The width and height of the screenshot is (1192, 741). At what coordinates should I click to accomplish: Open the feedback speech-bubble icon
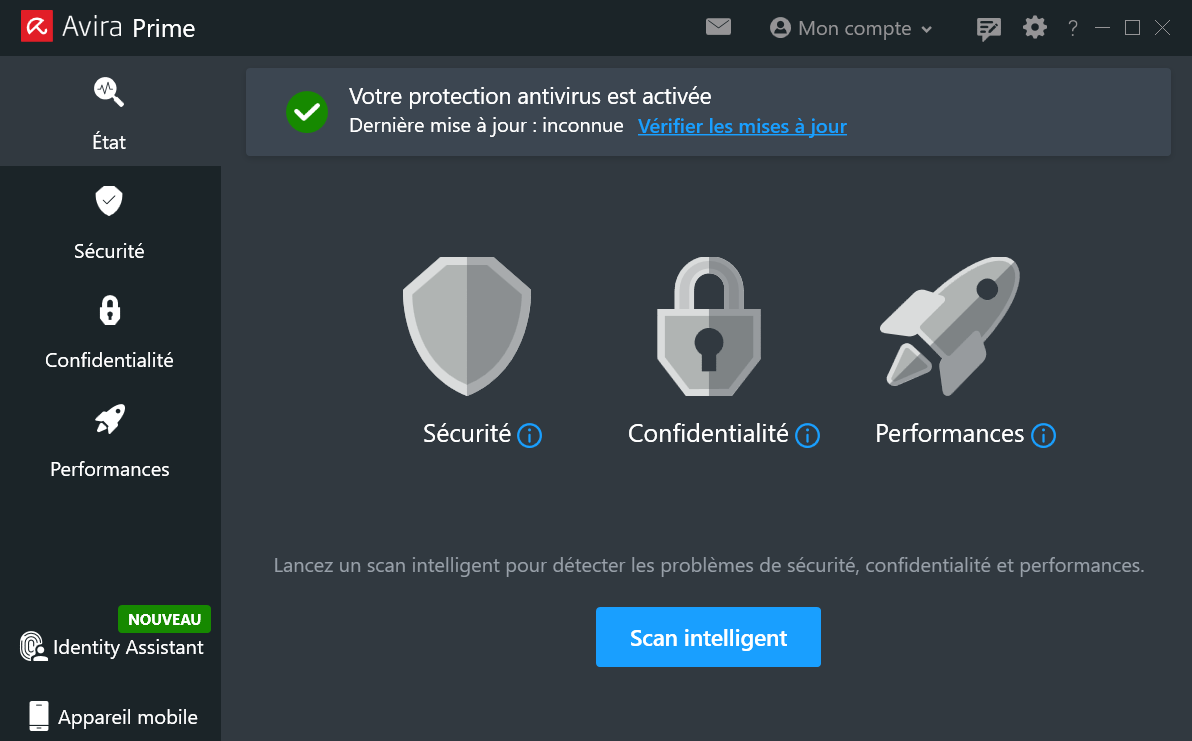(x=988, y=28)
